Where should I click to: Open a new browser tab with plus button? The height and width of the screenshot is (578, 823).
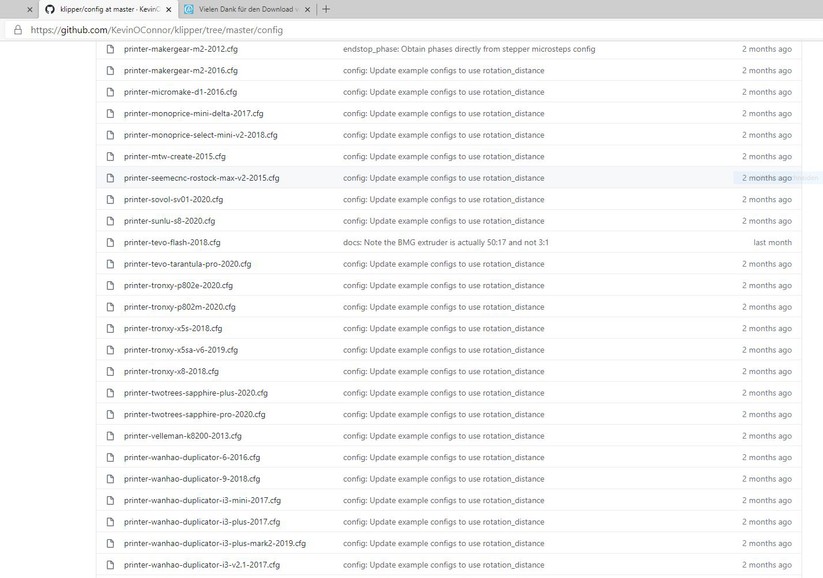coord(326,9)
